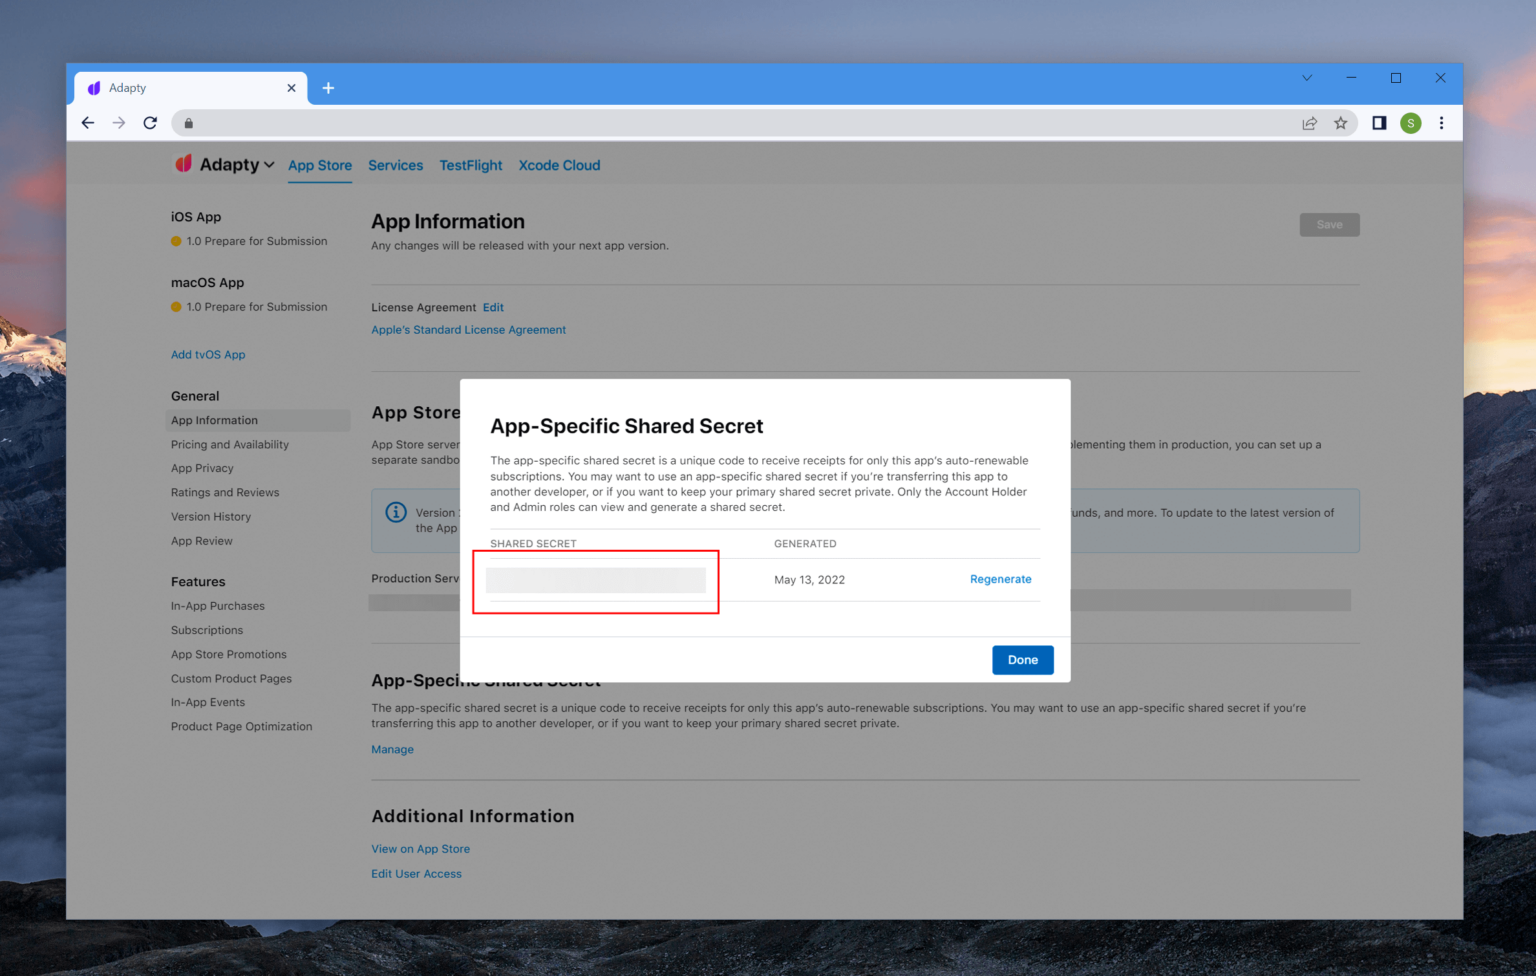Click the Done button

[x=1022, y=660]
